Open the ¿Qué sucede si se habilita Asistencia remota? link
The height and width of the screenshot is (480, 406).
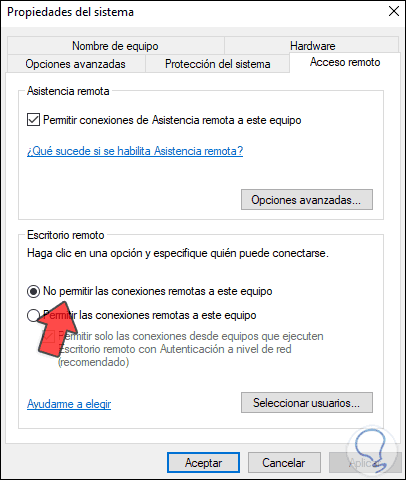tap(135, 151)
